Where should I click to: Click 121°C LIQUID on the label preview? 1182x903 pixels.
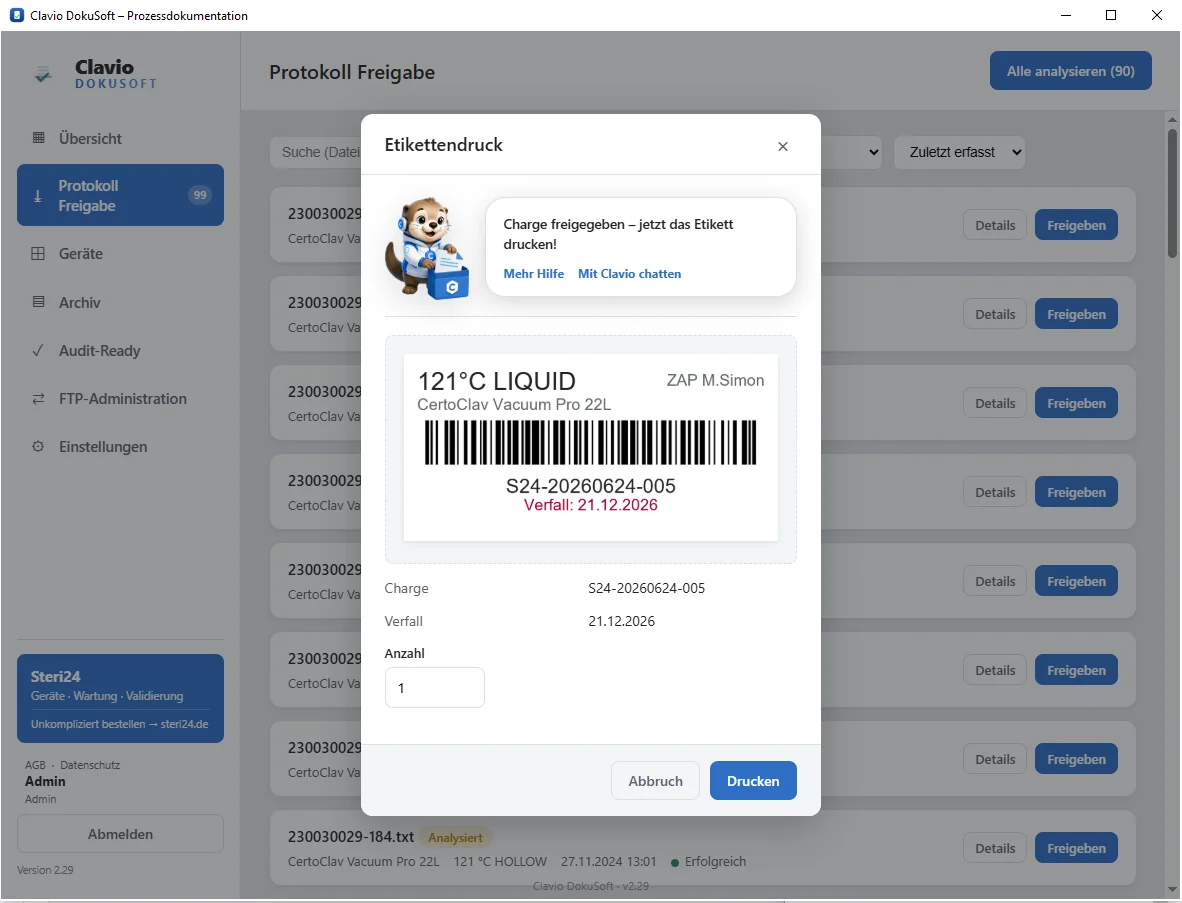coord(496,381)
